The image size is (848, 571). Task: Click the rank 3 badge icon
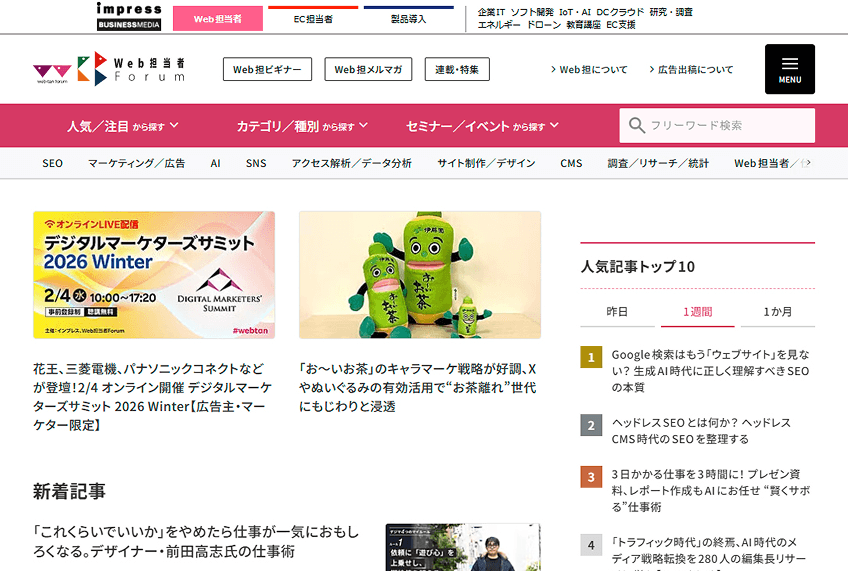pos(591,477)
